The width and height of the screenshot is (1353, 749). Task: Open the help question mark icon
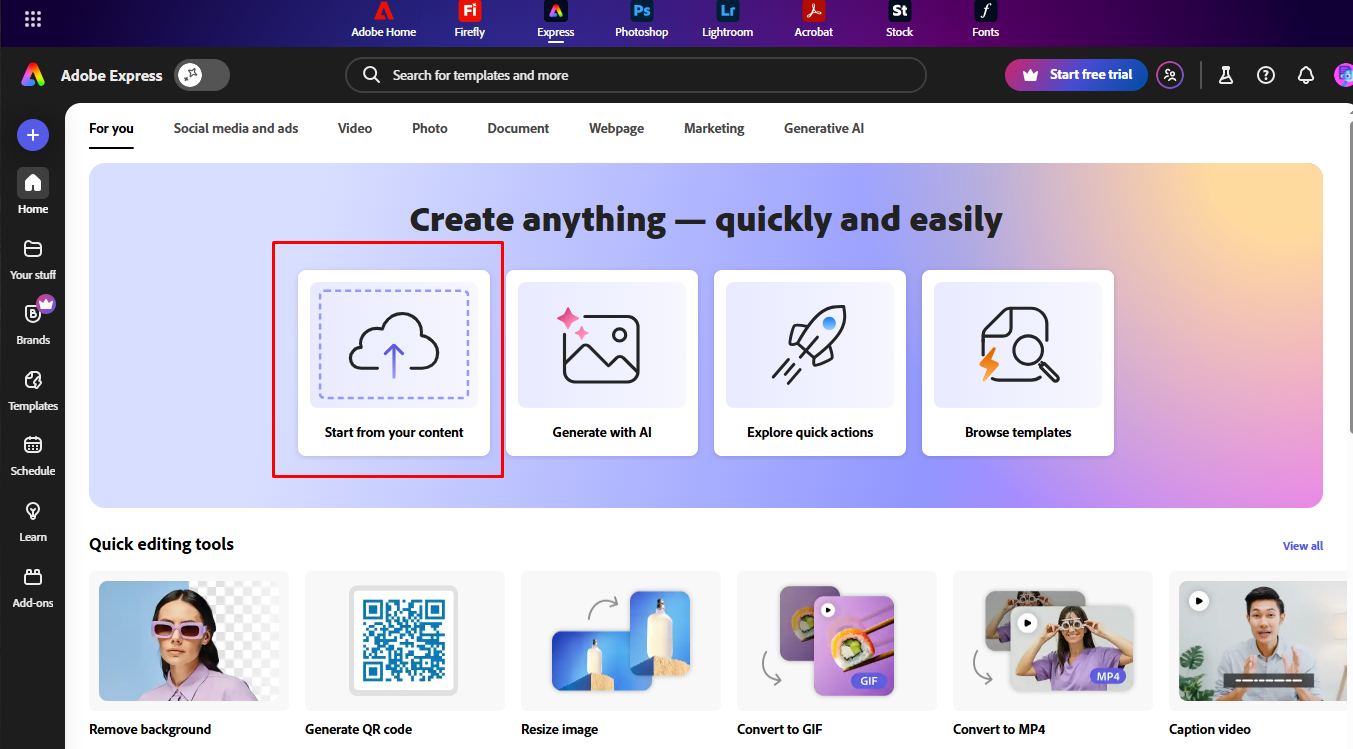tap(1266, 75)
